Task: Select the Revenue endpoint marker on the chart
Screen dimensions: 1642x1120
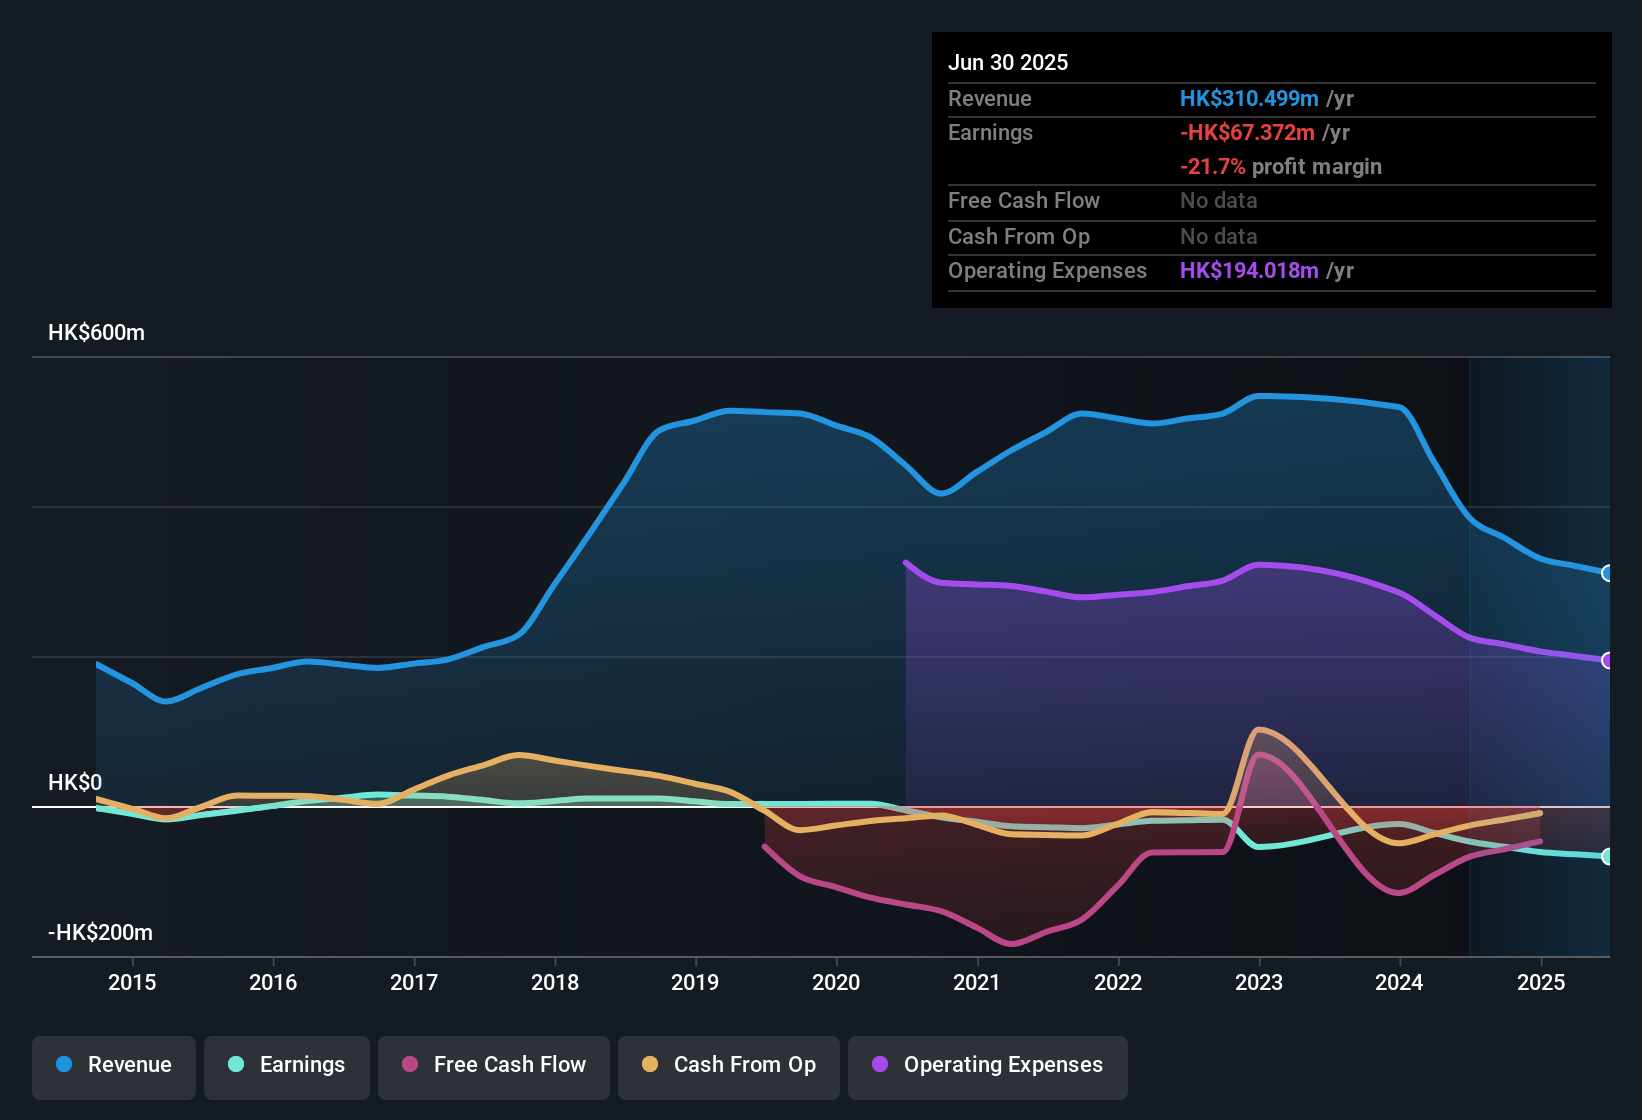Action: point(1607,572)
